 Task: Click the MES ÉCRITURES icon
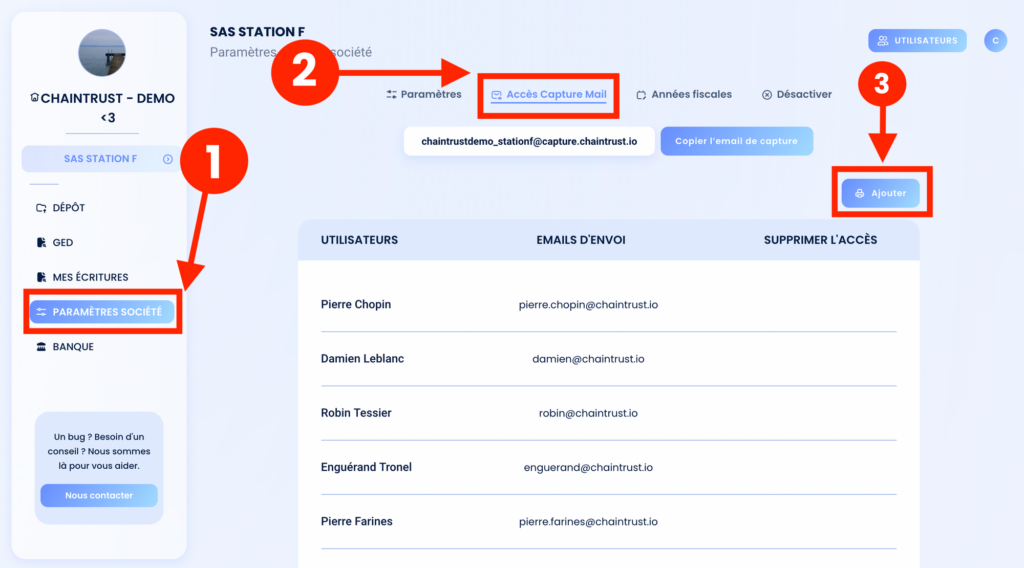click(x=41, y=277)
